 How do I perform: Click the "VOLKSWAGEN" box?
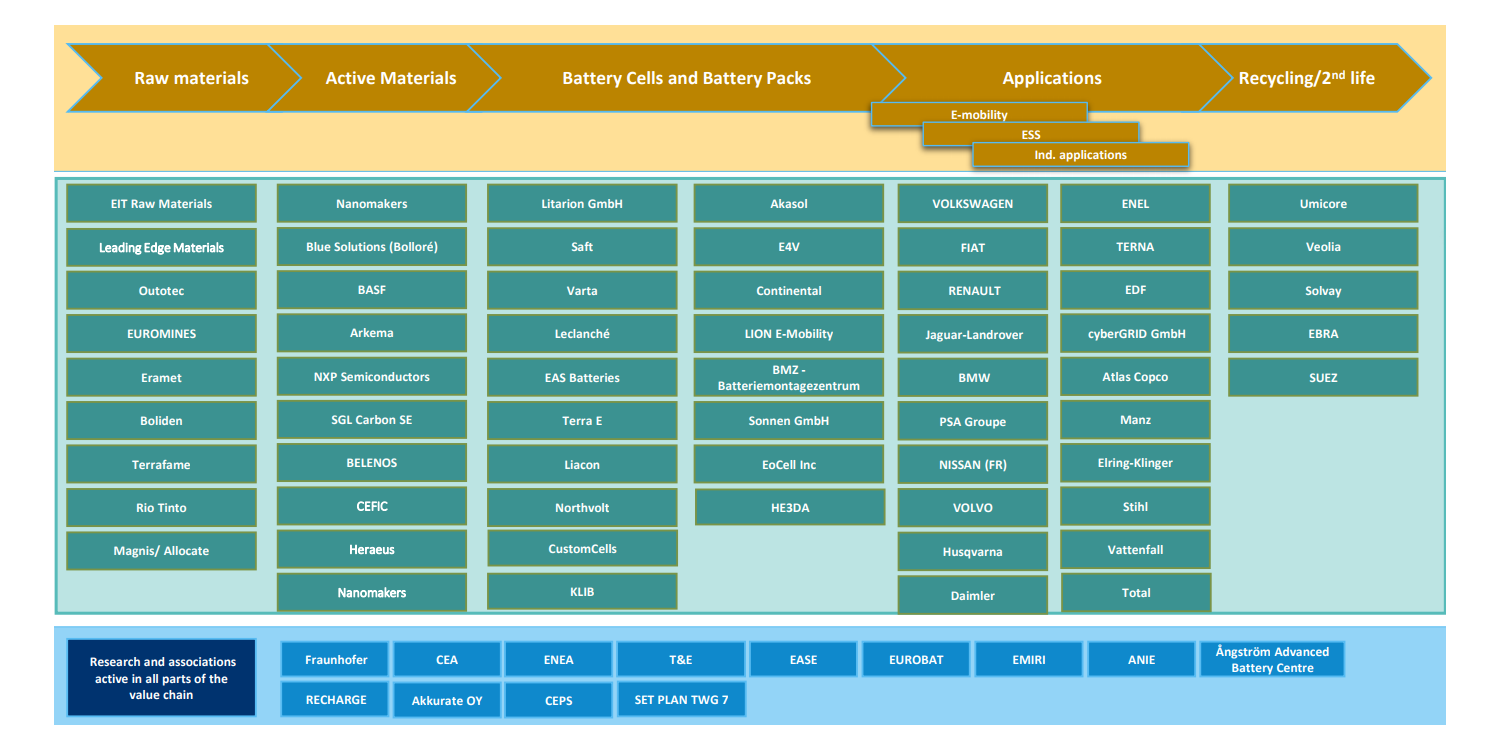[973, 204]
